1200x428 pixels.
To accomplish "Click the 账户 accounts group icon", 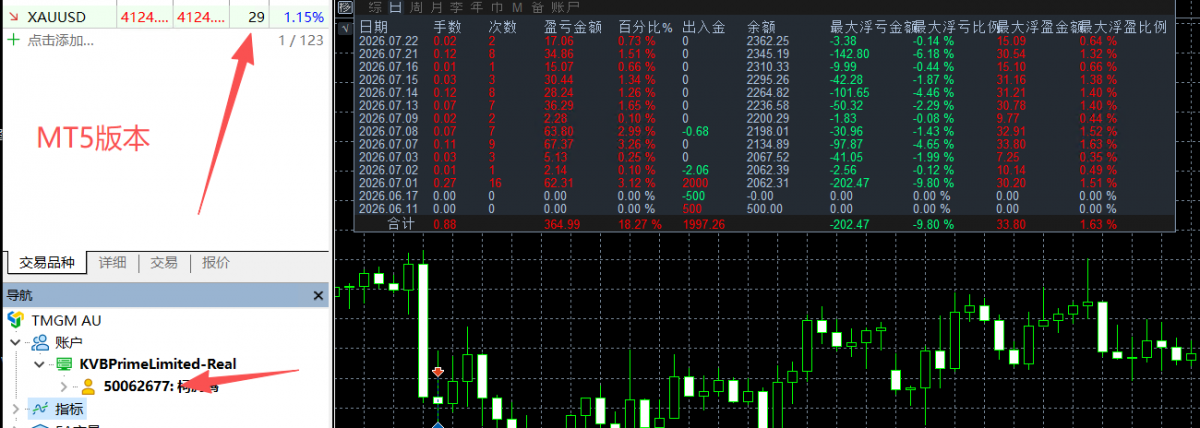I will coord(40,342).
